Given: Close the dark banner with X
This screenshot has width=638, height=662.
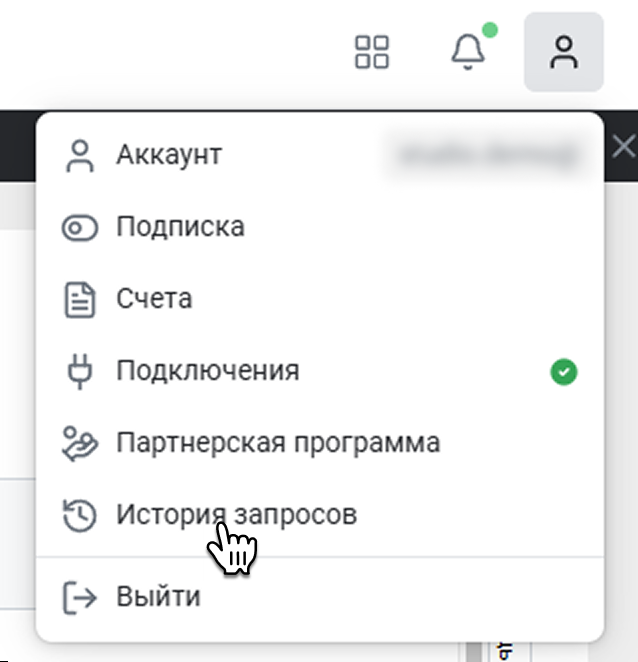Looking at the screenshot, I should tap(623, 149).
